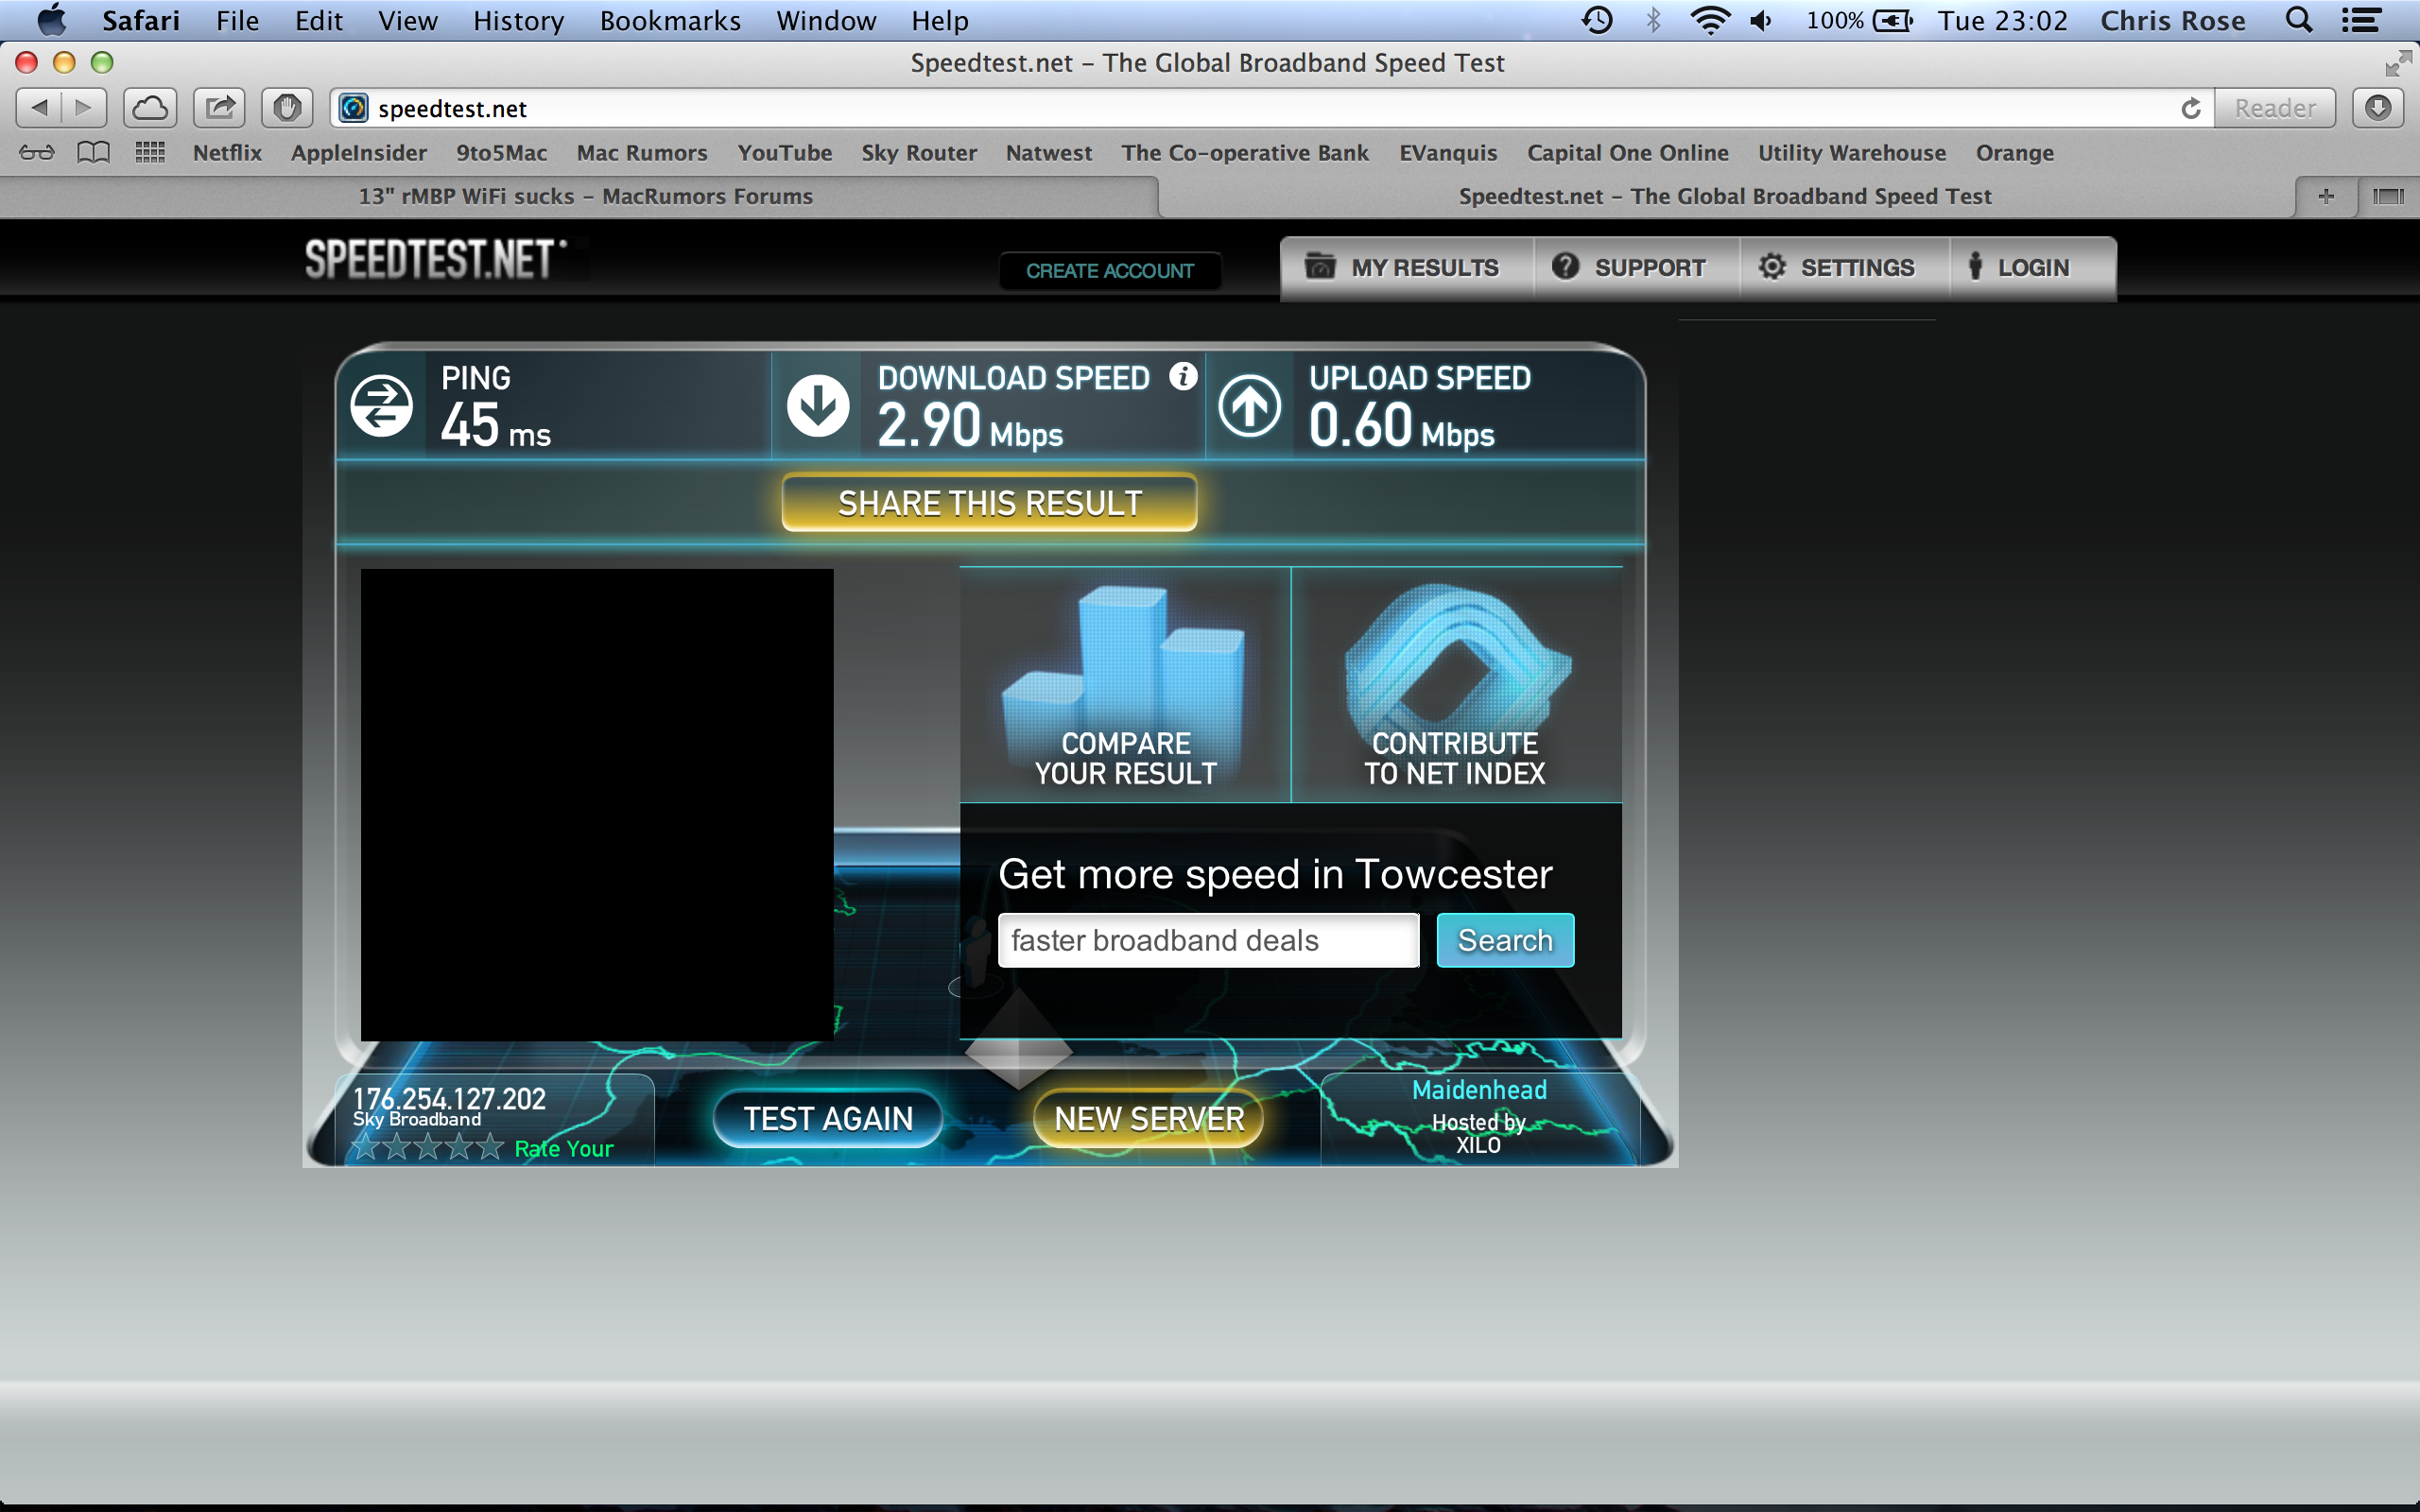
Task: Open the AppleInsider bookmark
Action: tap(359, 153)
